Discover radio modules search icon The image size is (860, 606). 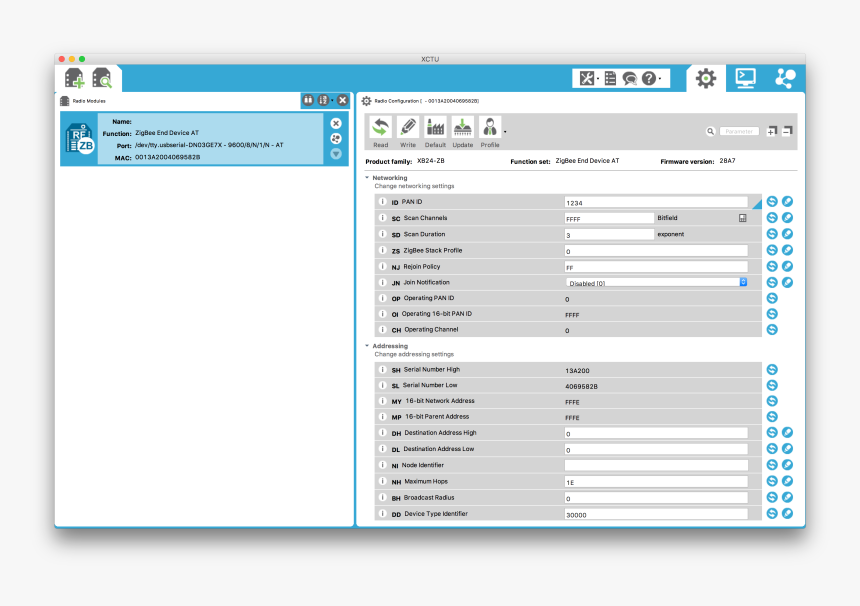pos(102,78)
